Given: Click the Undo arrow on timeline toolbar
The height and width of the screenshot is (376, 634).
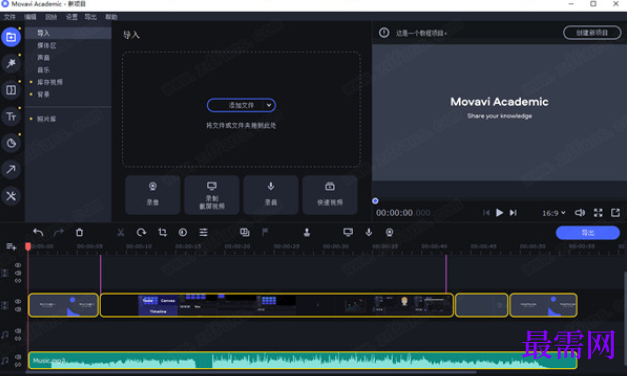Looking at the screenshot, I should pos(38,232).
